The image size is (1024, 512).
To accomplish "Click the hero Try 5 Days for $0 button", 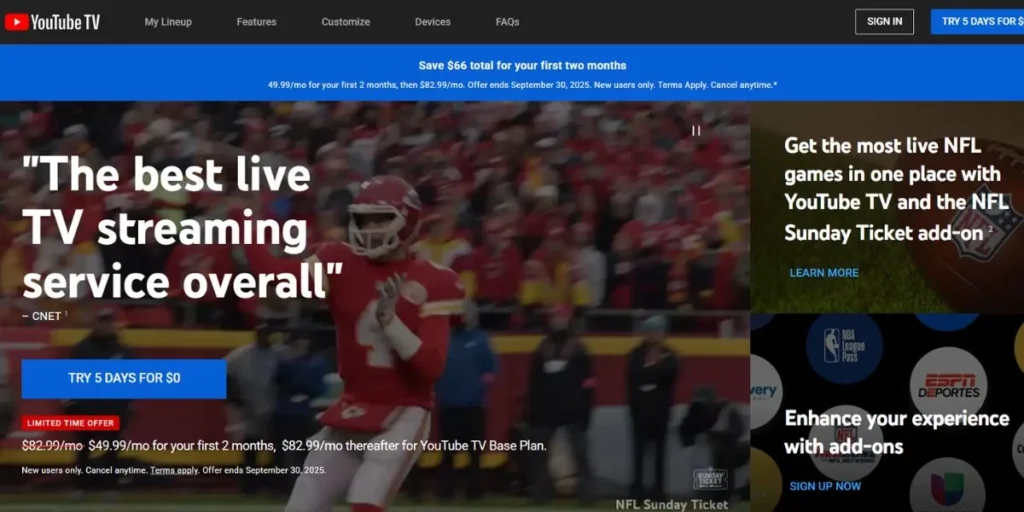I will [x=124, y=378].
